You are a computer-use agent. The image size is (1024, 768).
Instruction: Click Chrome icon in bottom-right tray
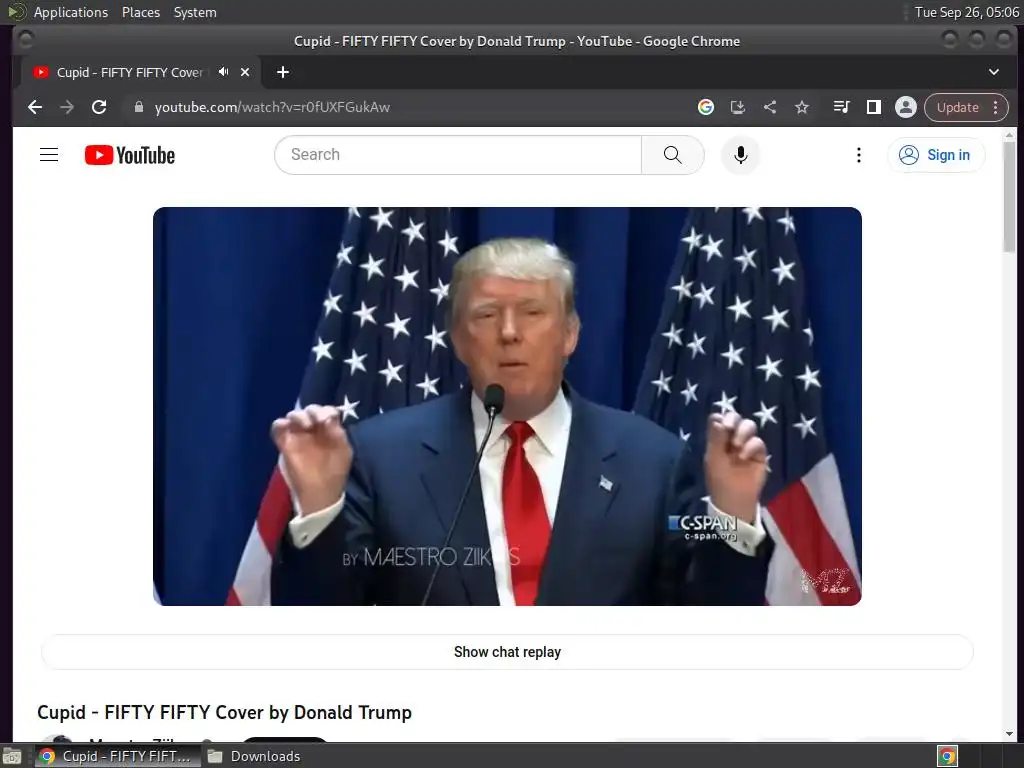(948, 756)
